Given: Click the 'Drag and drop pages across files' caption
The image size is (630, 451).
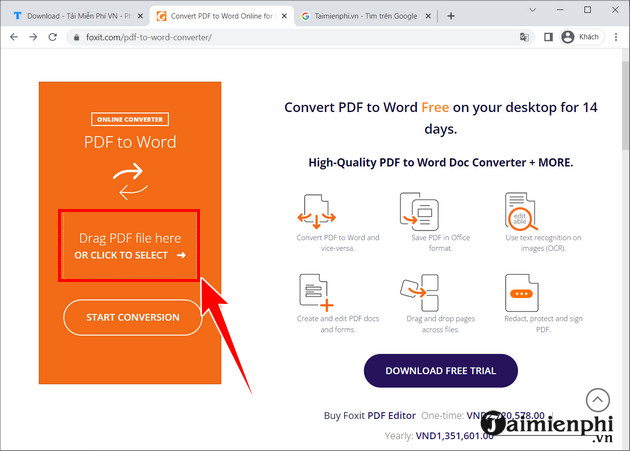Looking at the screenshot, I should pyautogui.click(x=440, y=324).
